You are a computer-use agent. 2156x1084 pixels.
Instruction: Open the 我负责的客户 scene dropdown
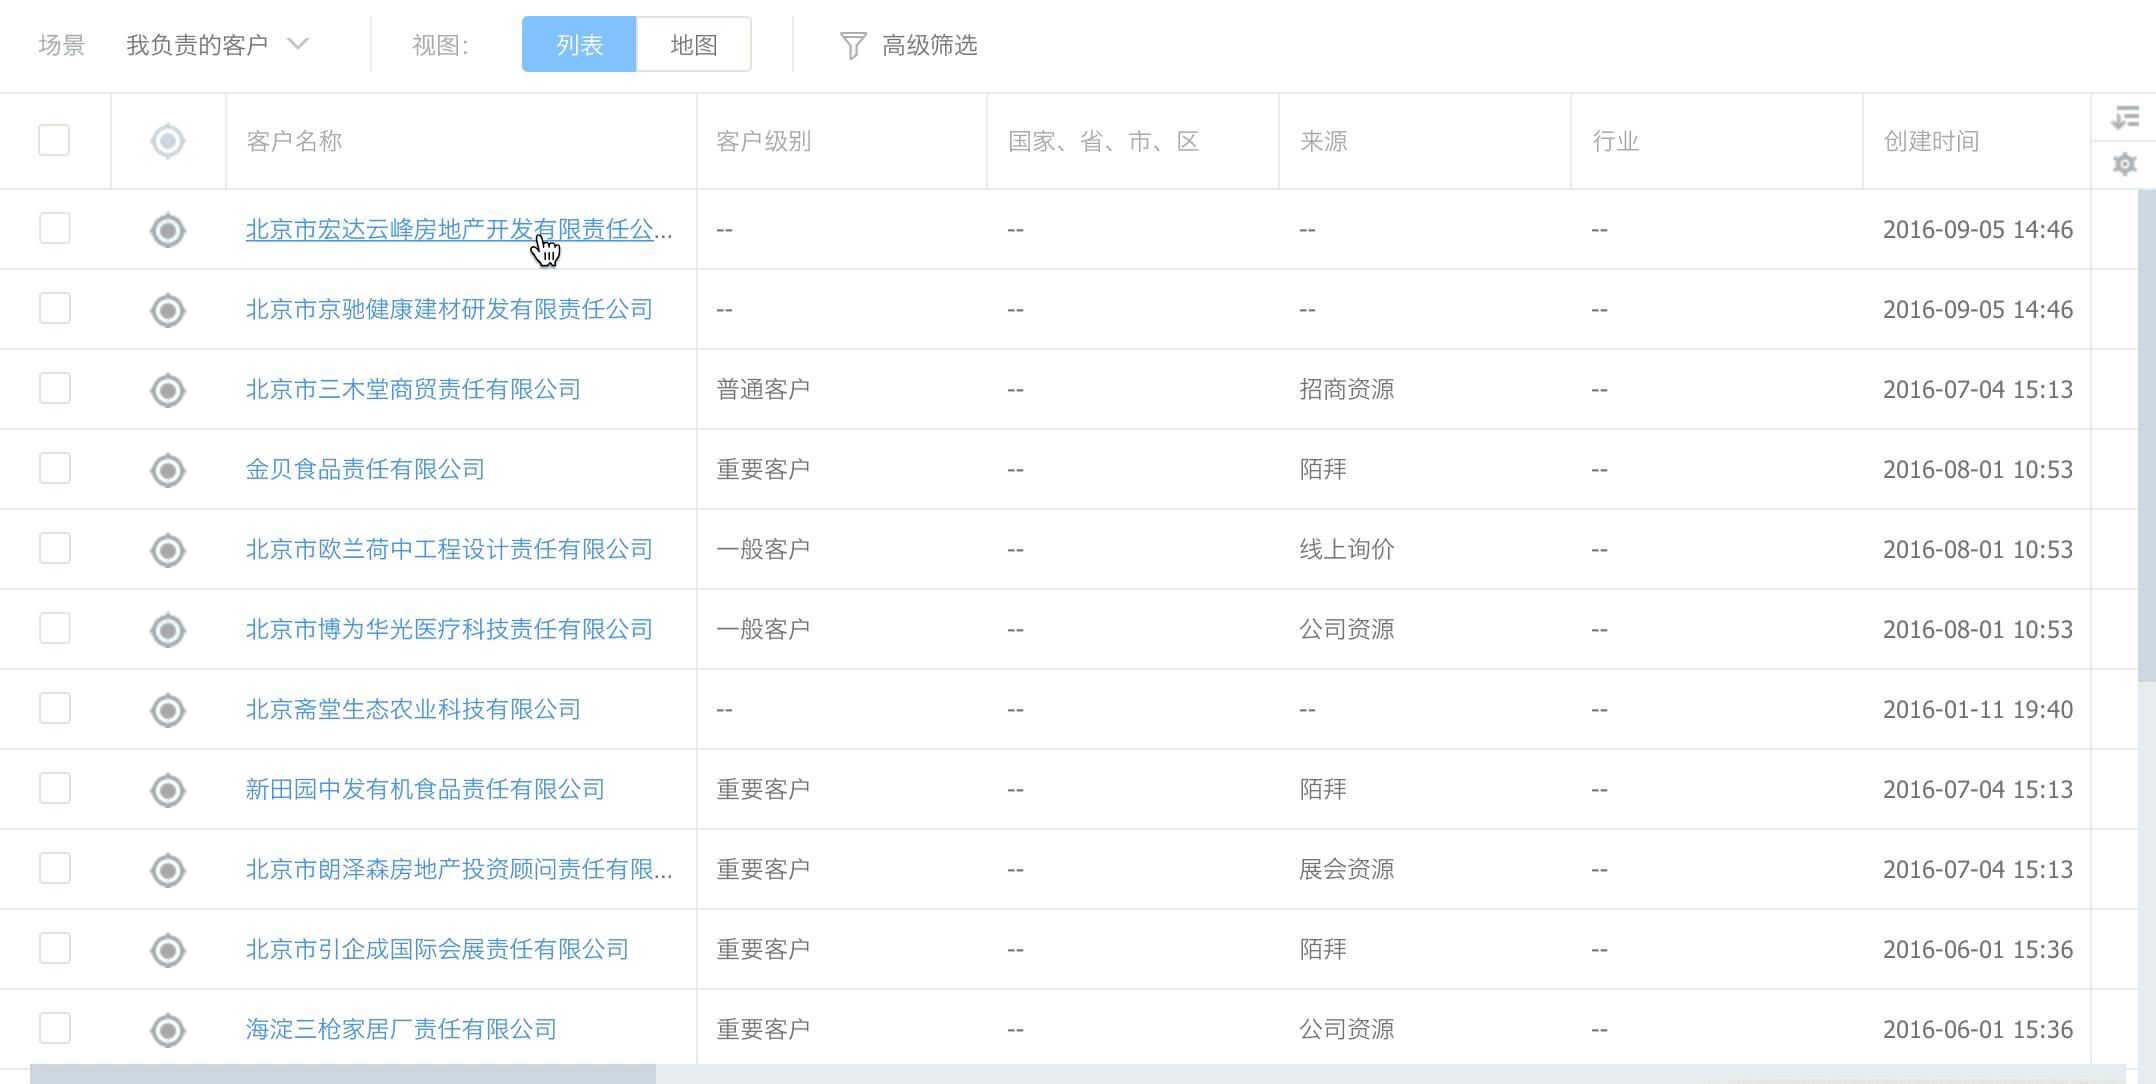tap(198, 46)
